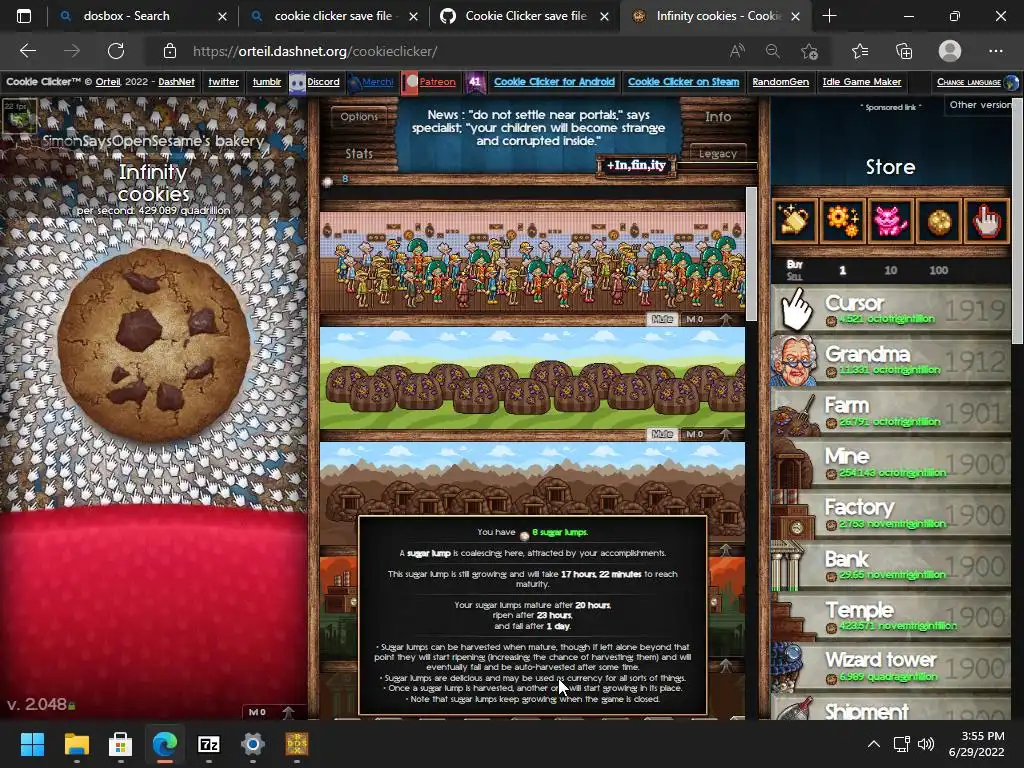The image size is (1024, 768).
Task: Set bulk purchase amount to 10
Action: click(x=890, y=270)
